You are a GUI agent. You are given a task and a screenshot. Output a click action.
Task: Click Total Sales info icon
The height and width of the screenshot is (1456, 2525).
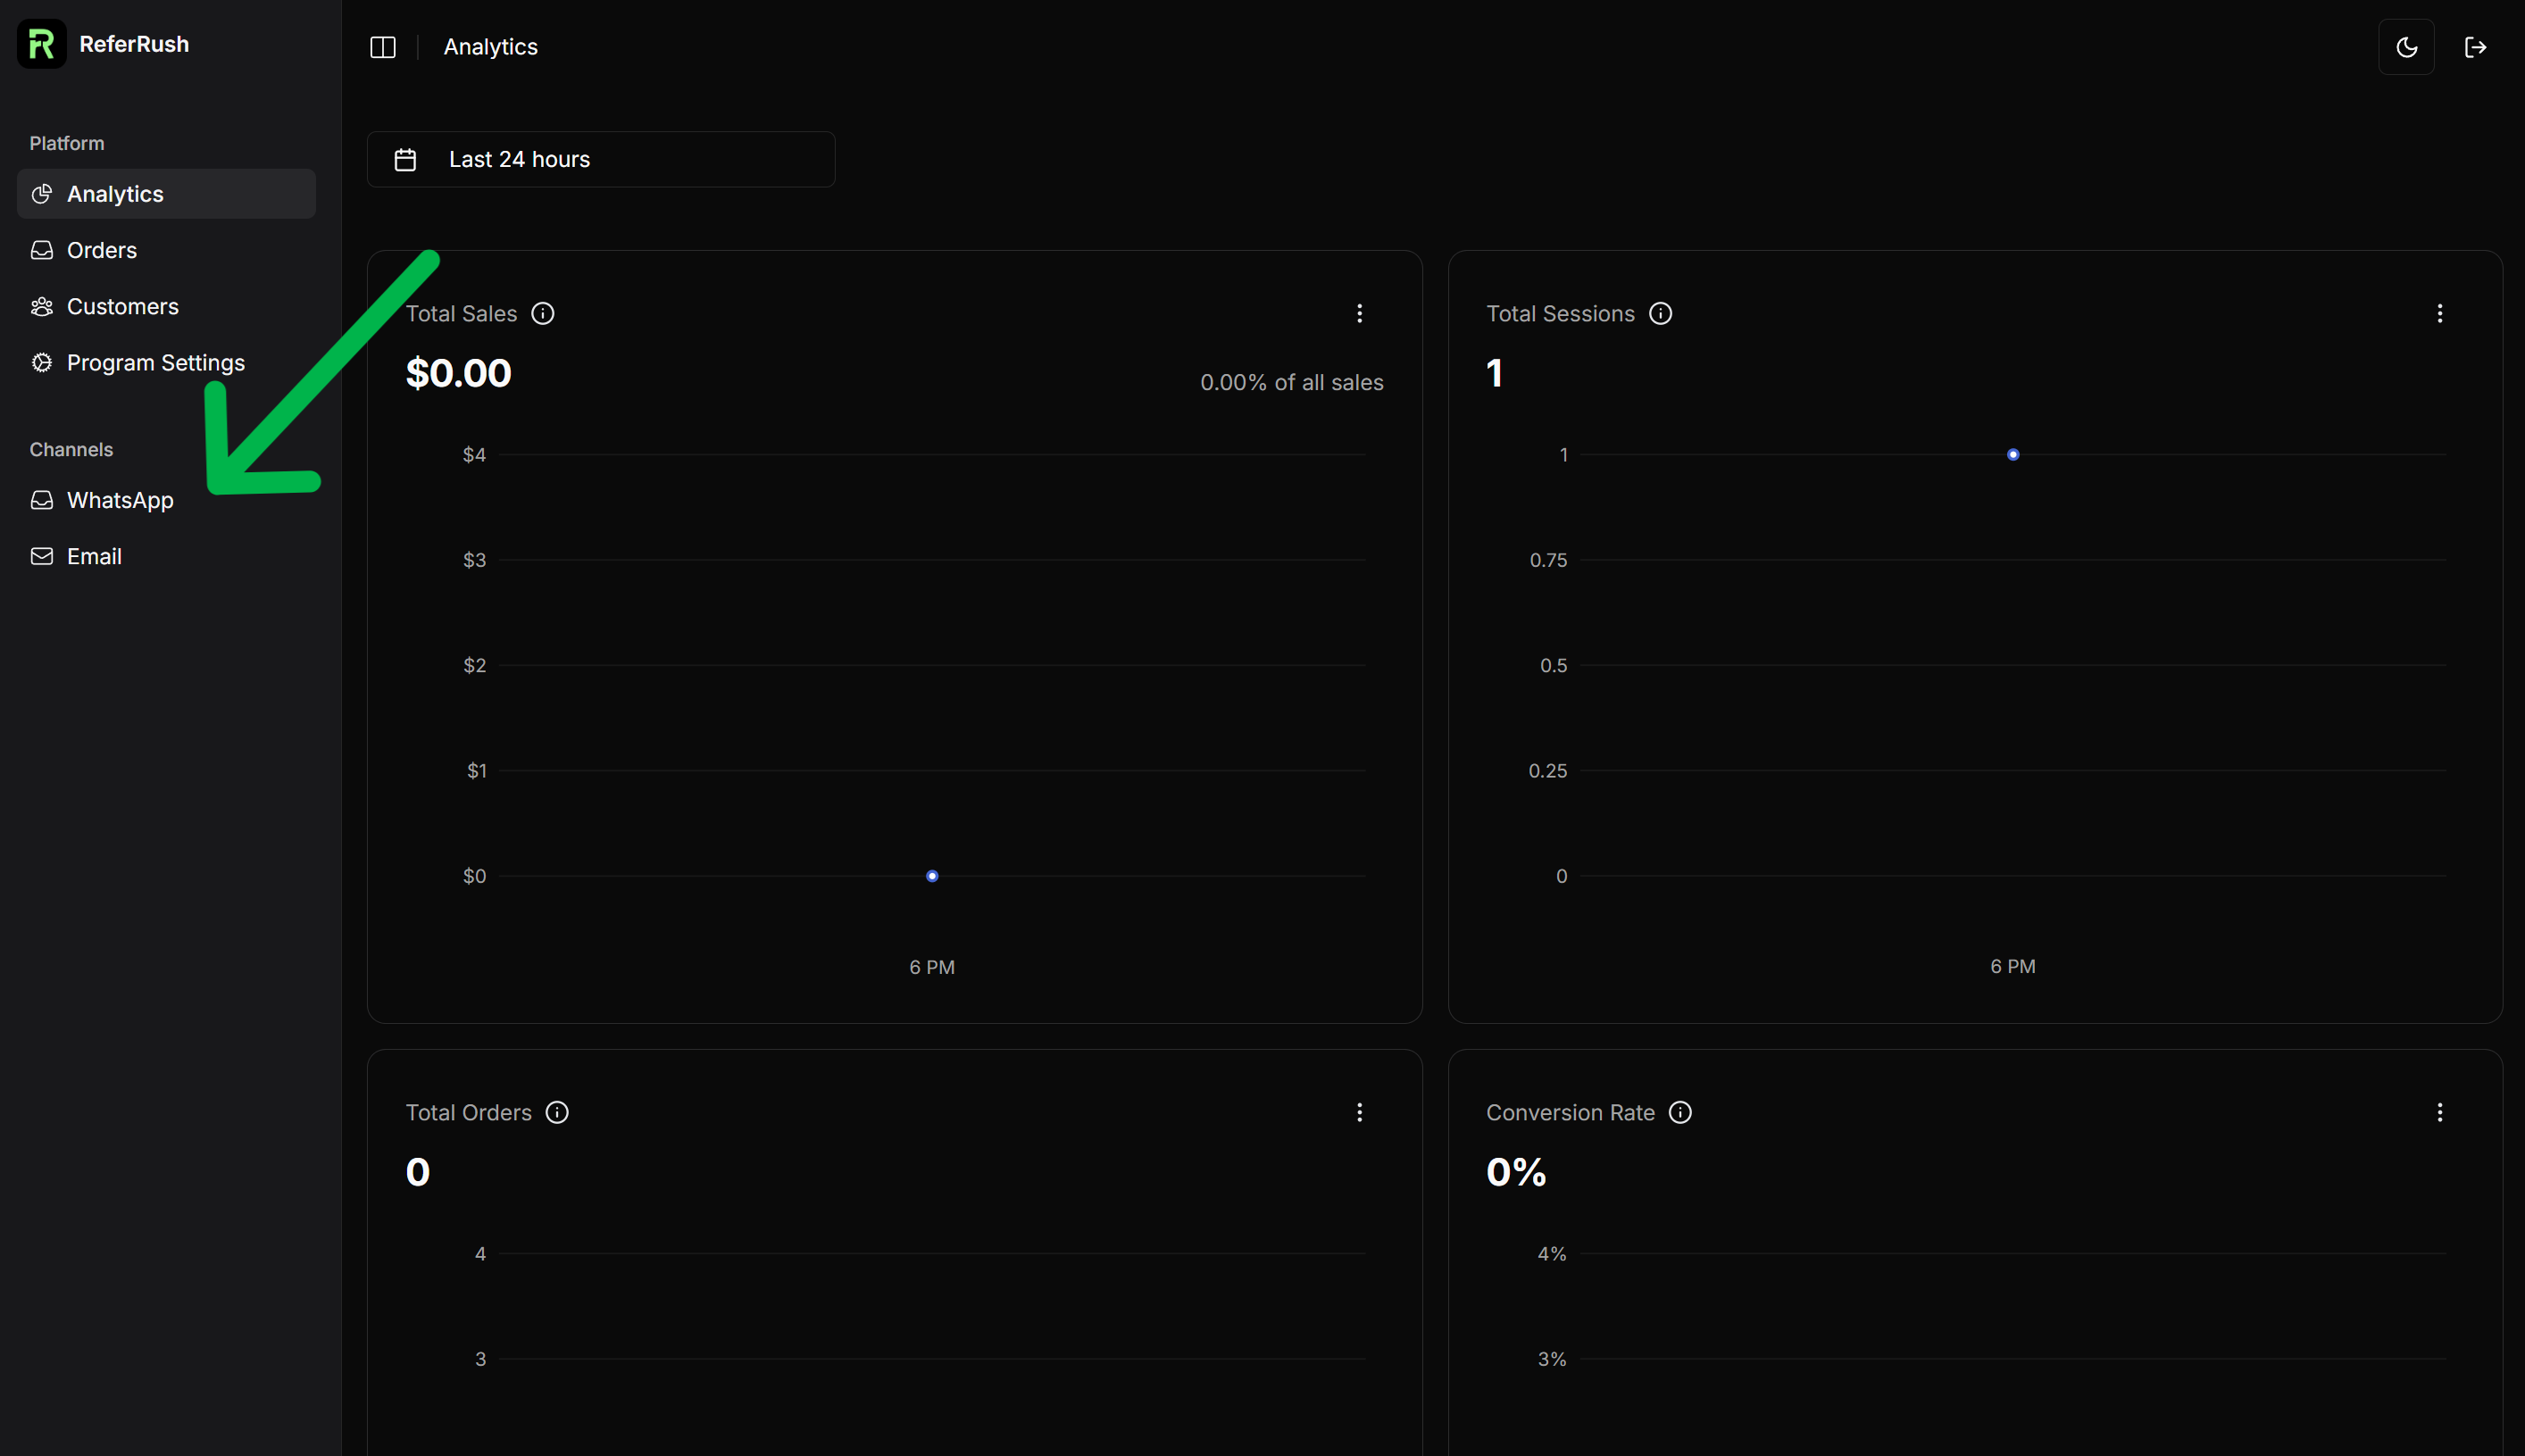tap(543, 314)
